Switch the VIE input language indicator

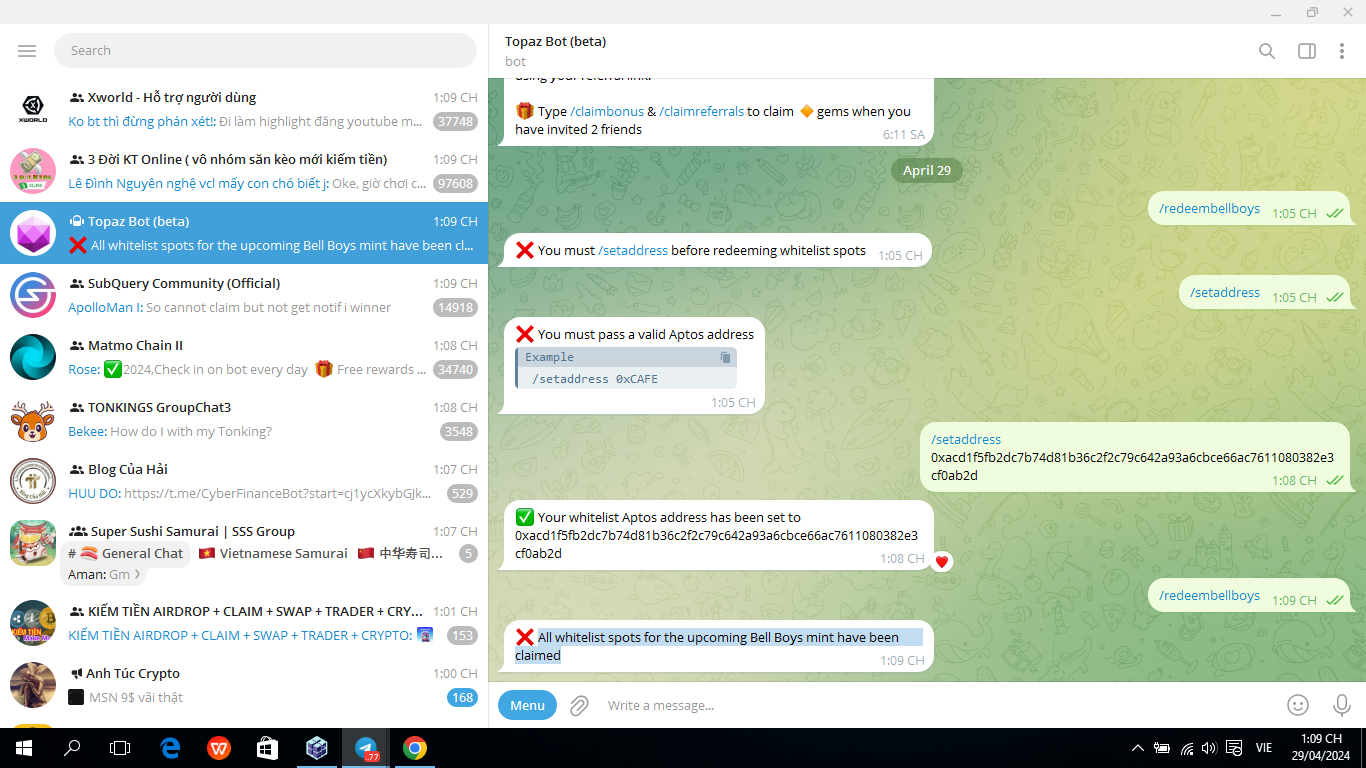pos(1264,748)
